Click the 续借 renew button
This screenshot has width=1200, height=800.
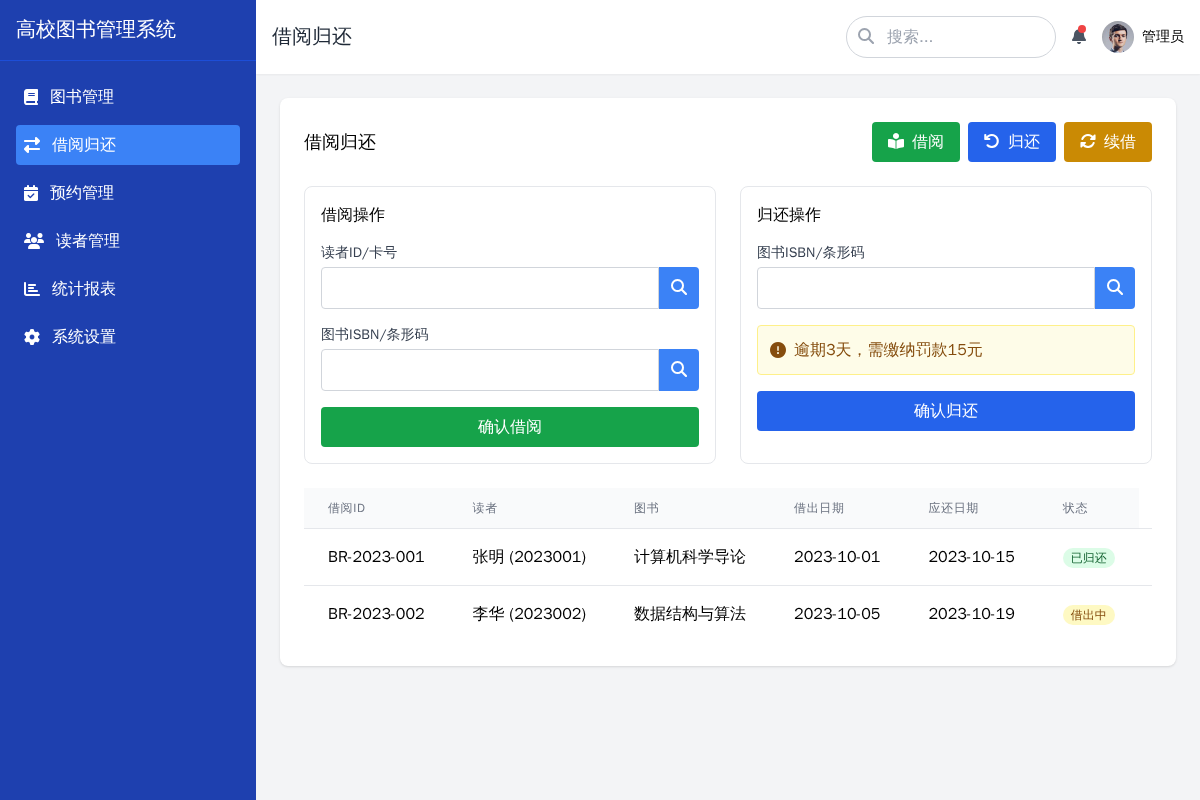tap(1107, 141)
